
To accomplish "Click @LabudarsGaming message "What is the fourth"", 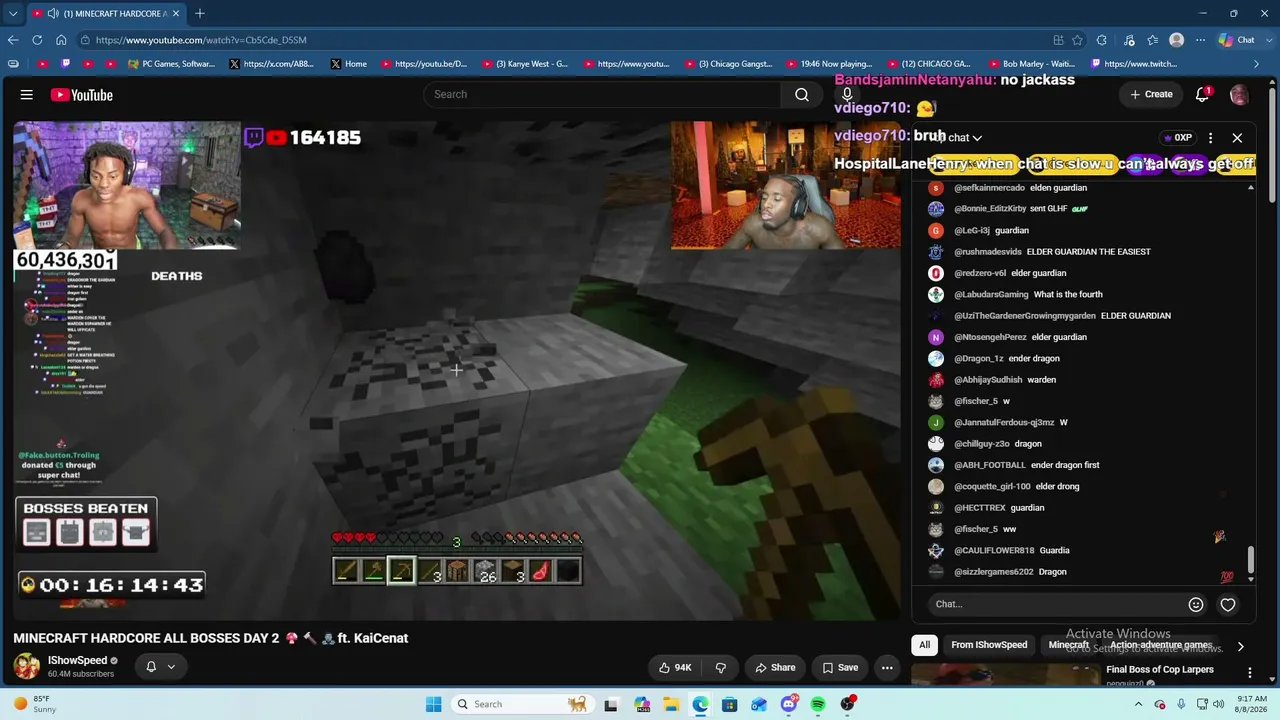I will pyautogui.click(x=1068, y=295).
